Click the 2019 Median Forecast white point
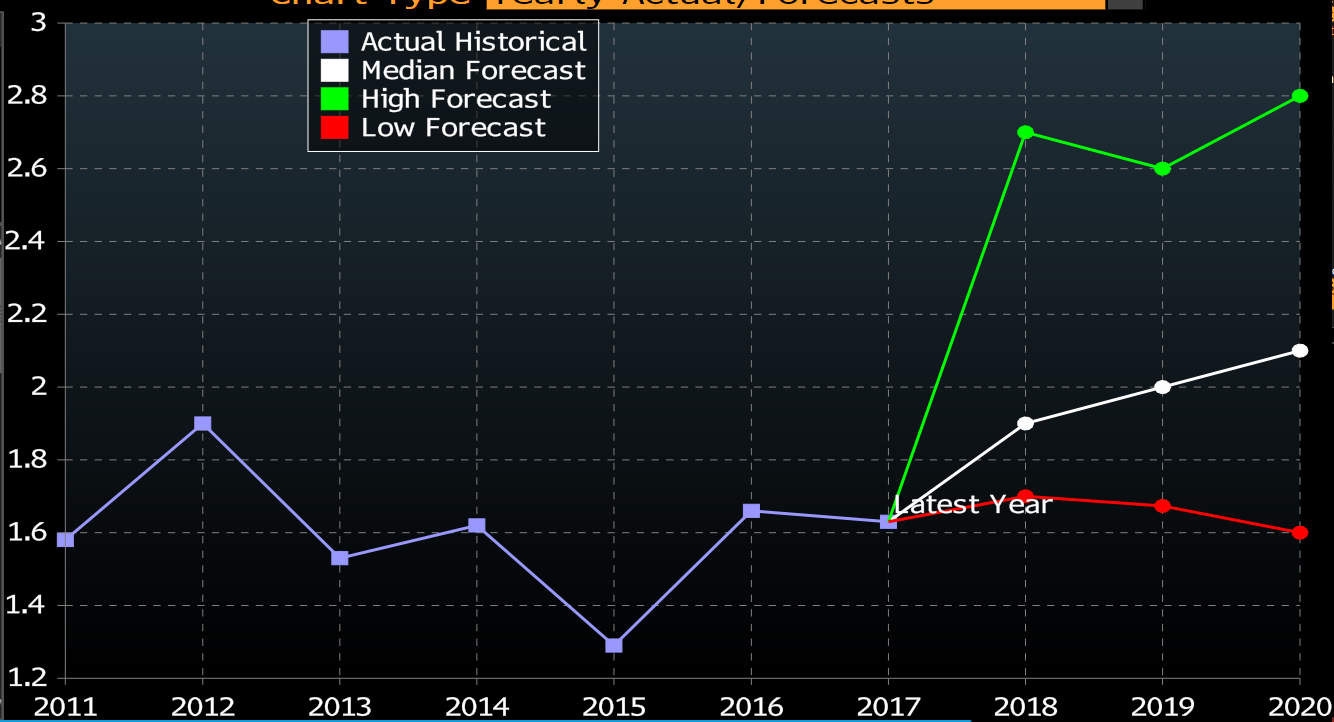This screenshot has width=1334, height=722. [1162, 387]
